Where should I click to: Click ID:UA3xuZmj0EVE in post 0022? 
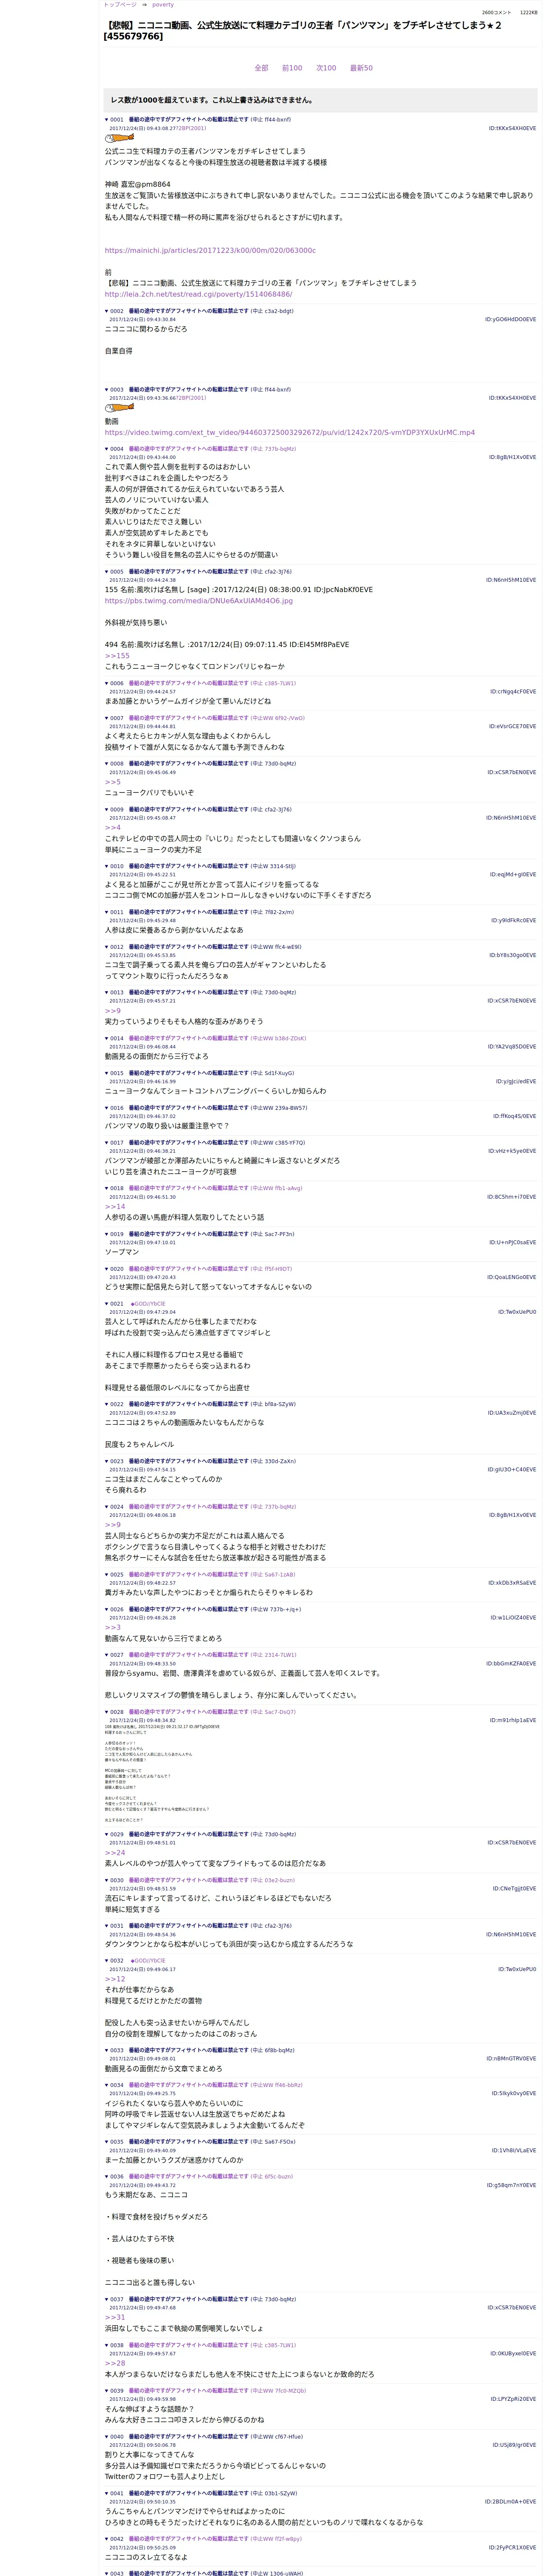click(x=512, y=1413)
